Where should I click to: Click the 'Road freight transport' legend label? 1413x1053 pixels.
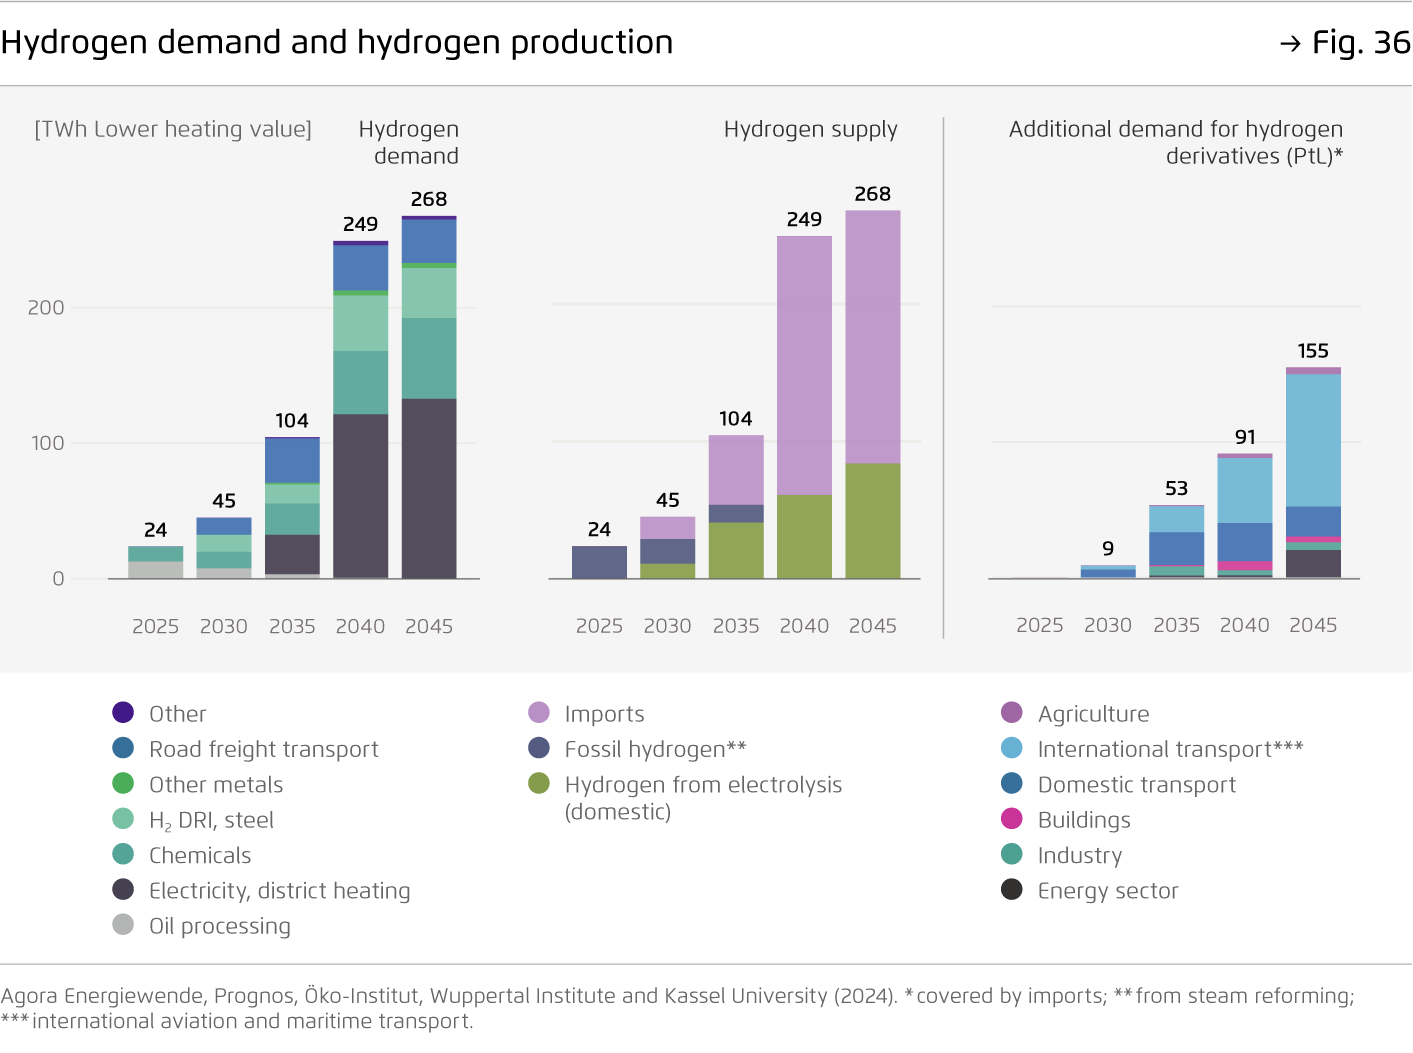[x=264, y=749]
